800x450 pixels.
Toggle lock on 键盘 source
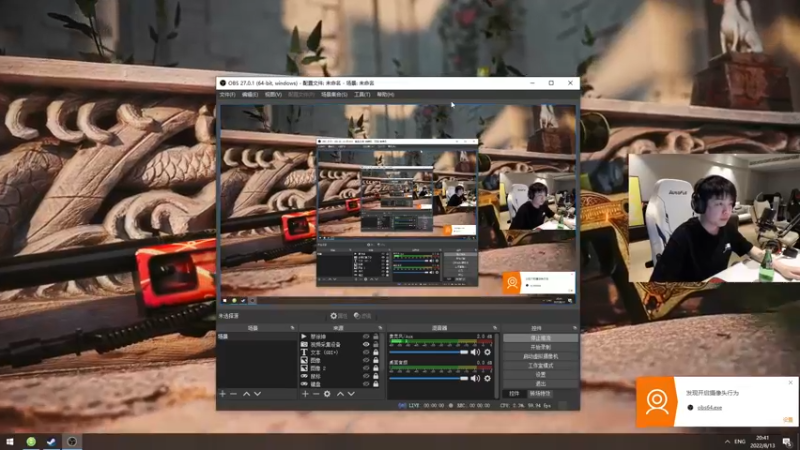376,384
